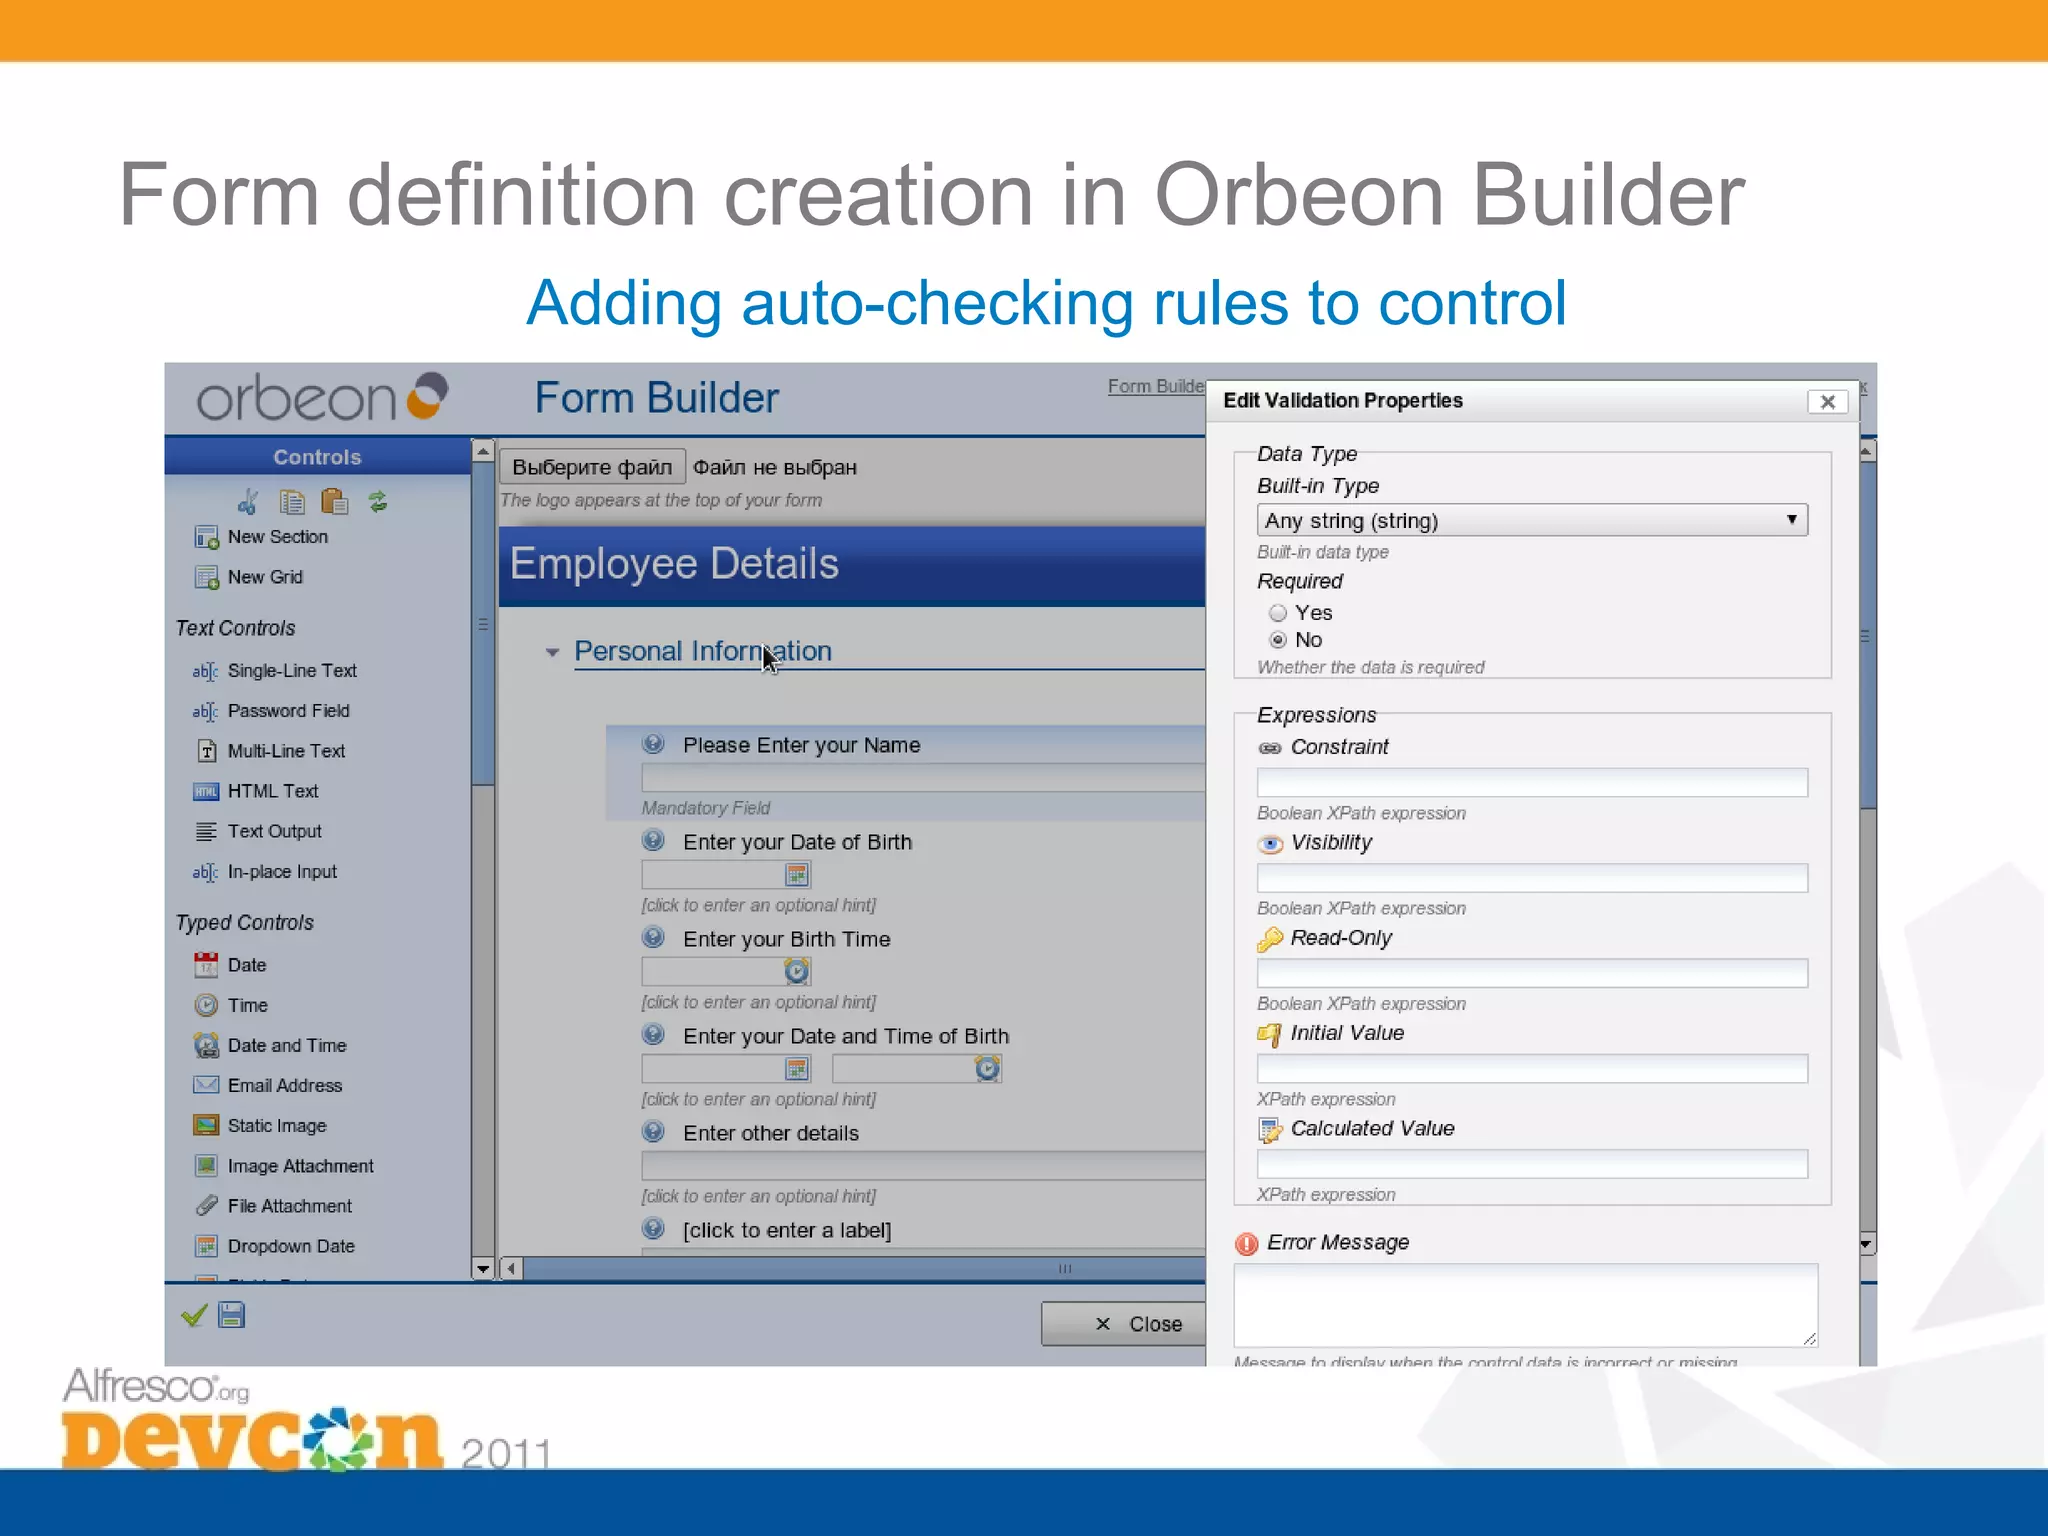This screenshot has width=2048, height=1536.
Task: Add a New Section
Action: coord(261,537)
